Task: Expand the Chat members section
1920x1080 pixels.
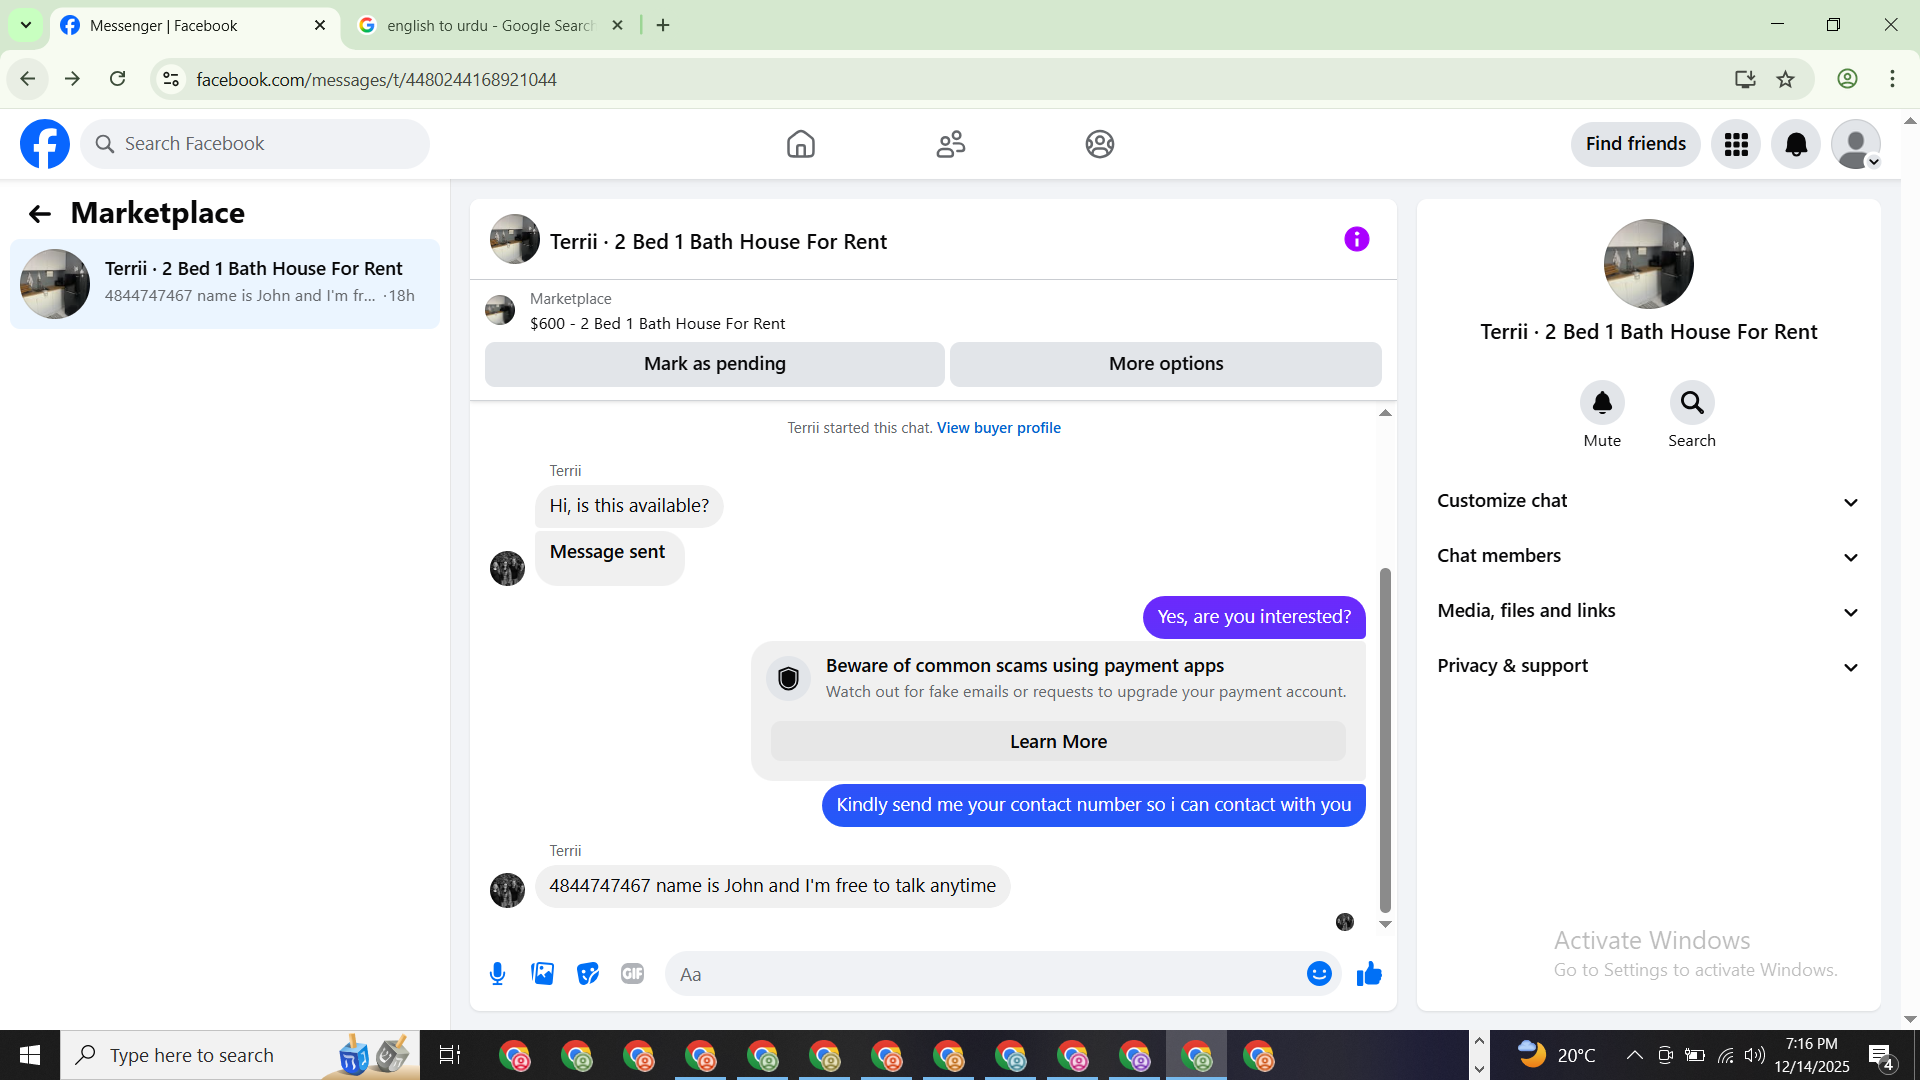Action: coord(1648,556)
